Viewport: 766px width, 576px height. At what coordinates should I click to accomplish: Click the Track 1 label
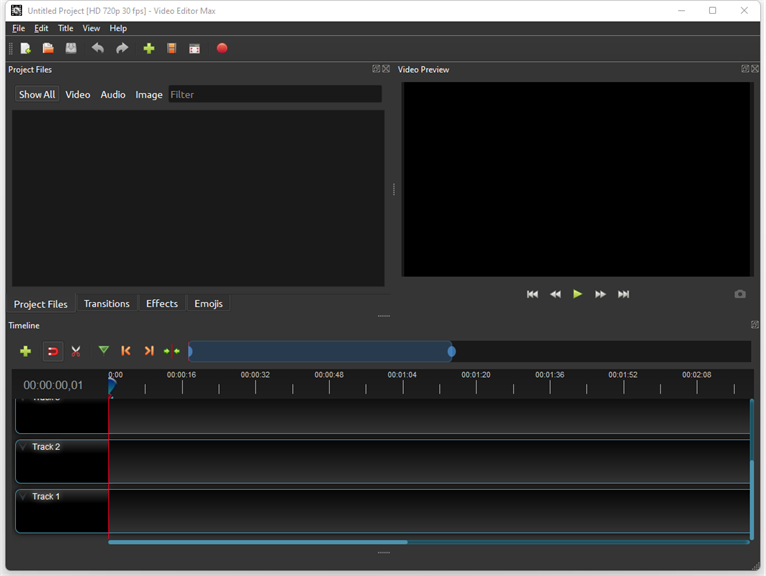click(x=46, y=496)
